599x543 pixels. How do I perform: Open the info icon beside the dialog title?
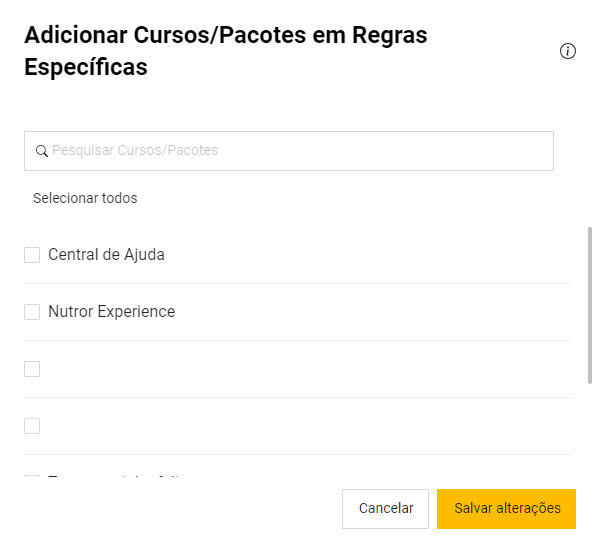coord(568,51)
